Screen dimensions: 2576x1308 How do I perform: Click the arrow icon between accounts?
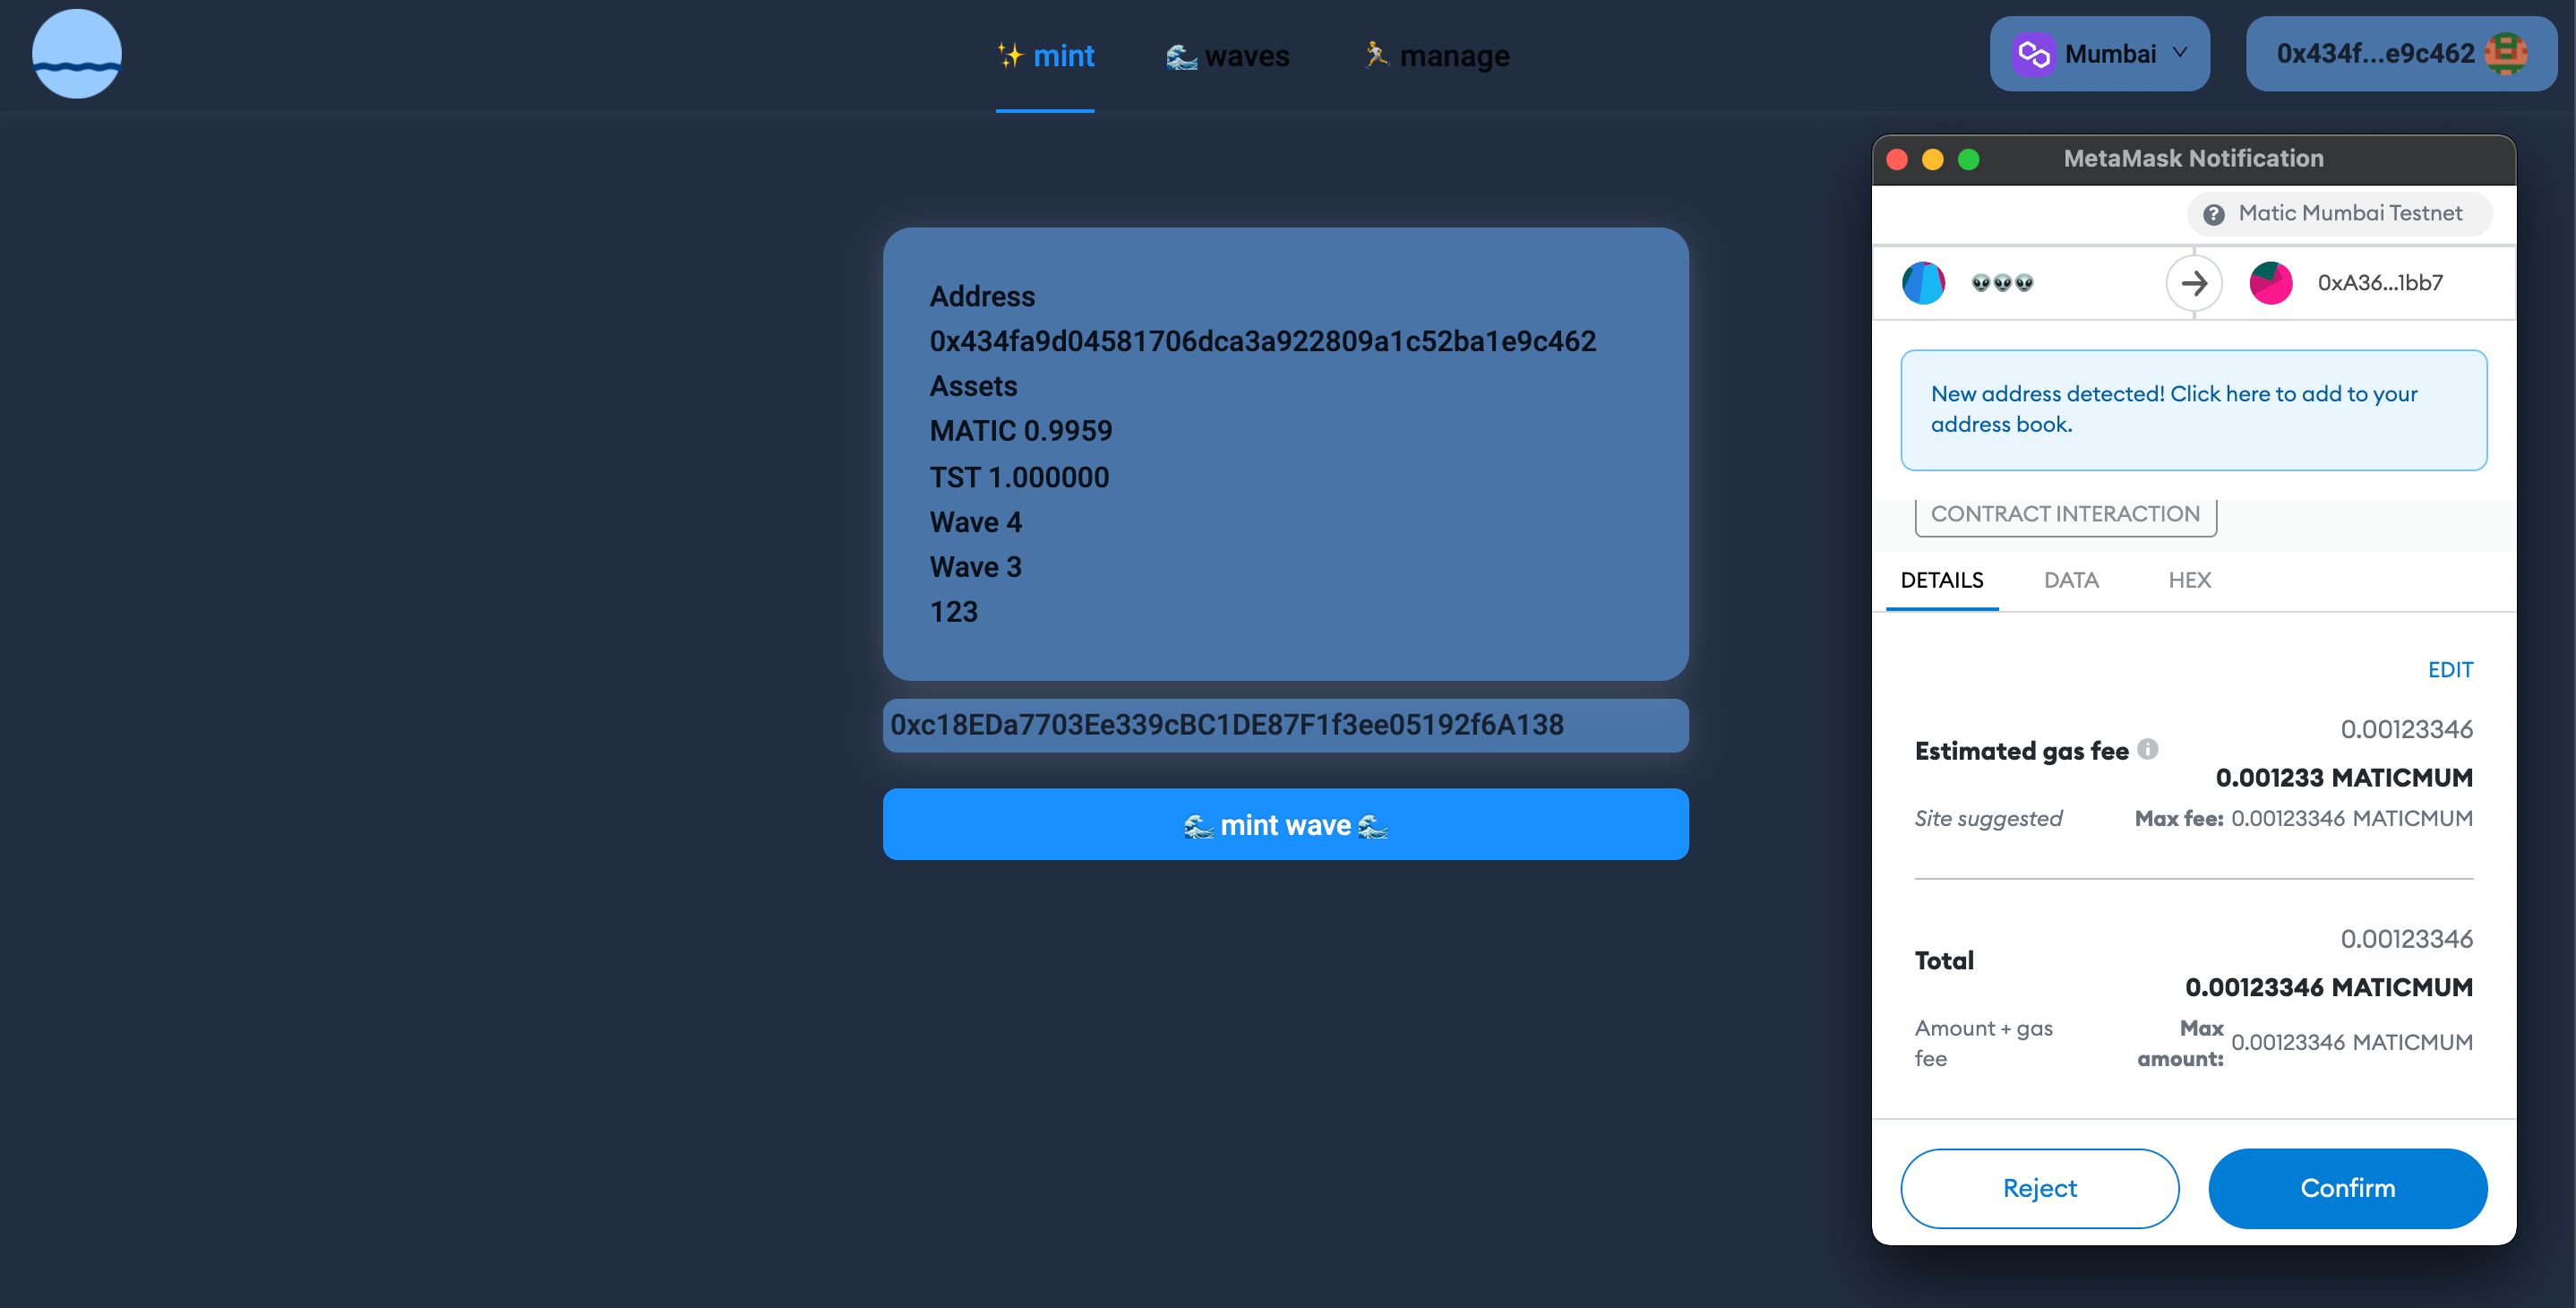(2194, 283)
